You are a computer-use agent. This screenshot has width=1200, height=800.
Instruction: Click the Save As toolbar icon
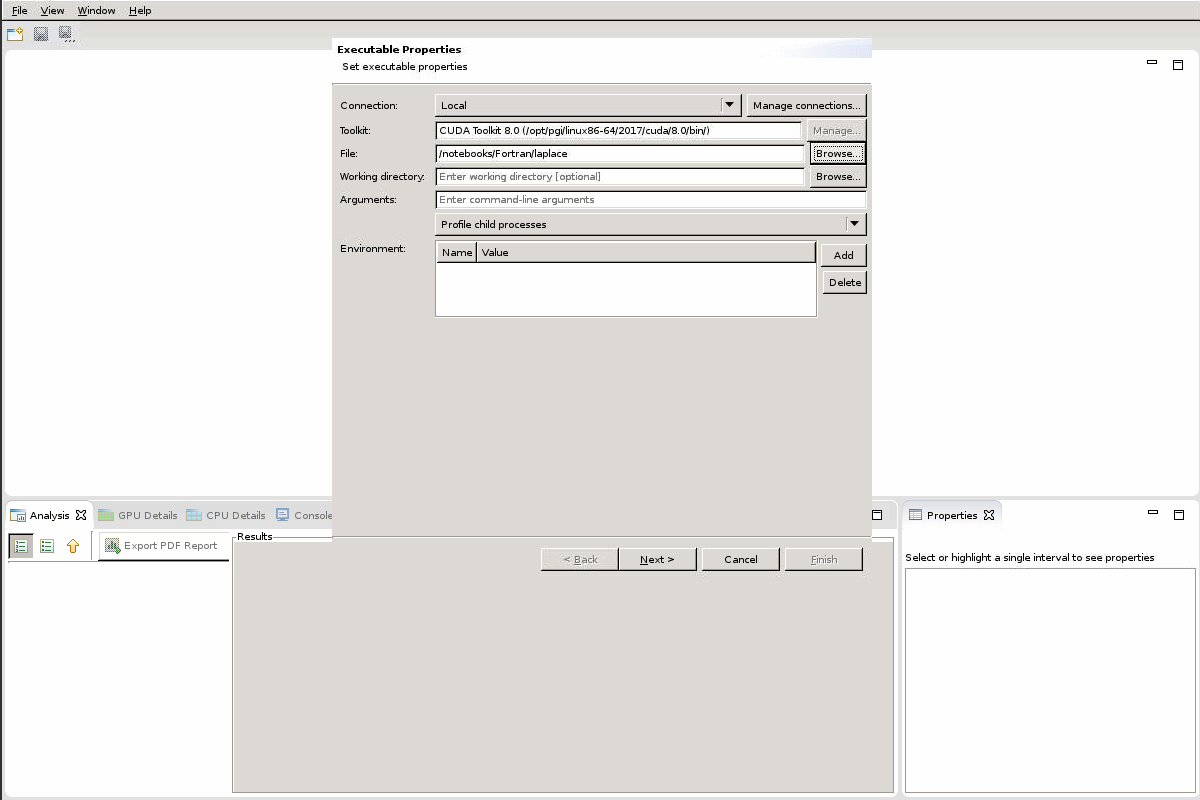pyautogui.click(x=66, y=34)
